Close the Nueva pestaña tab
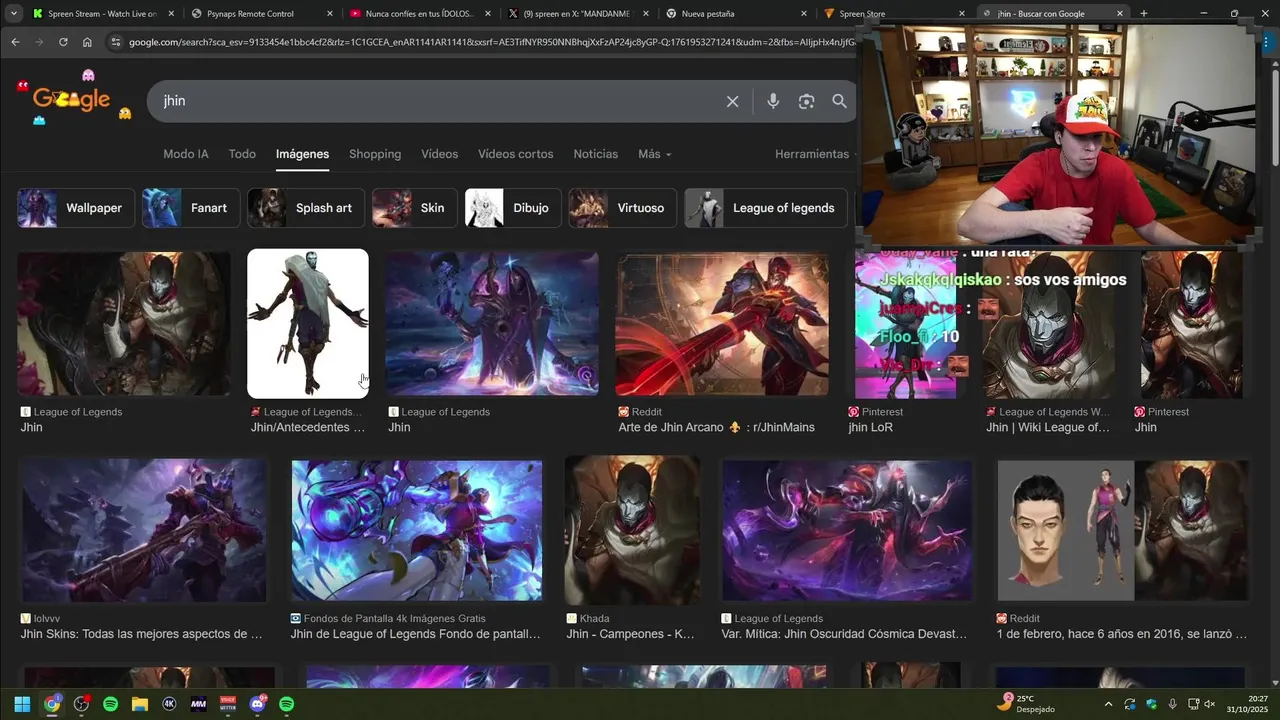The width and height of the screenshot is (1280, 720). (x=804, y=14)
